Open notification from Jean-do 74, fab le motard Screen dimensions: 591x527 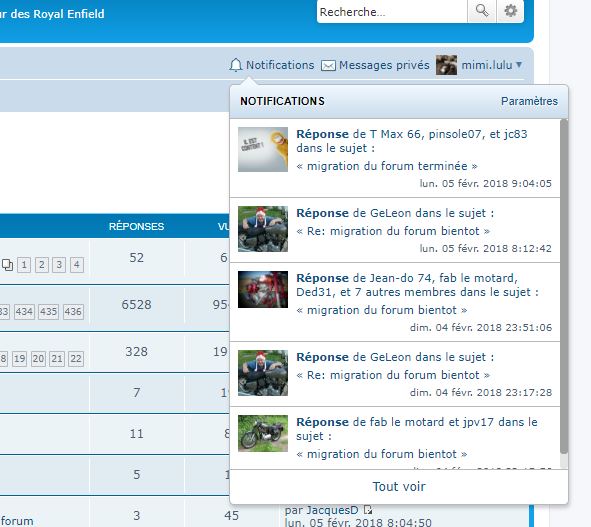coord(395,302)
